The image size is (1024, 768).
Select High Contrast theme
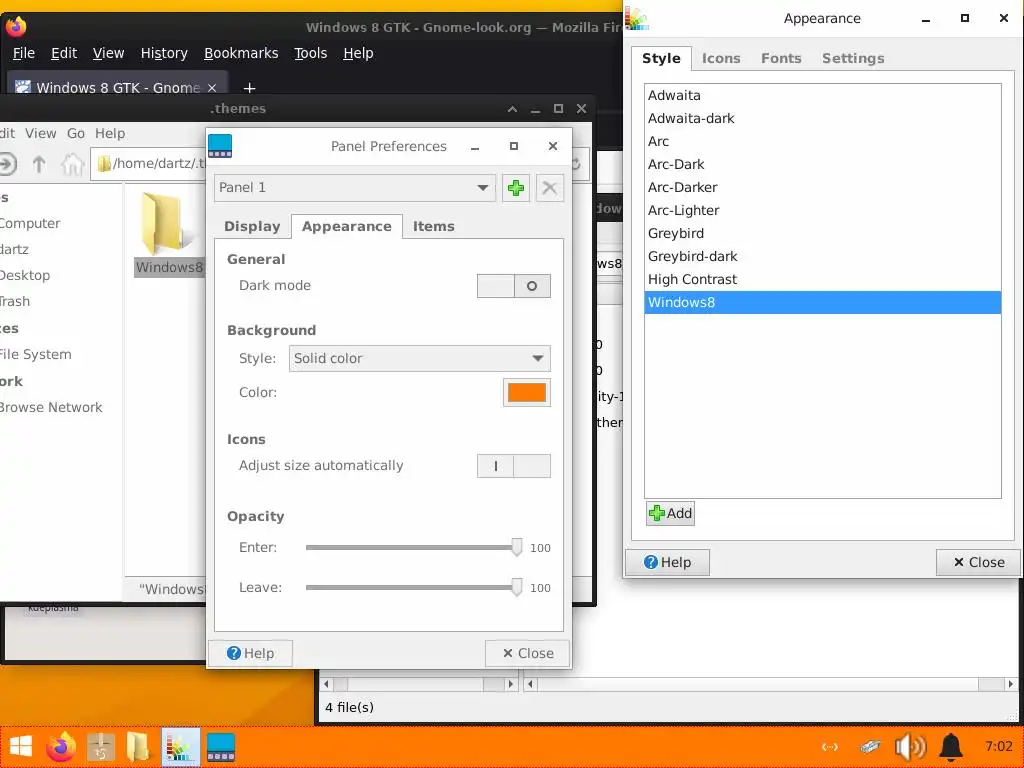click(x=823, y=280)
